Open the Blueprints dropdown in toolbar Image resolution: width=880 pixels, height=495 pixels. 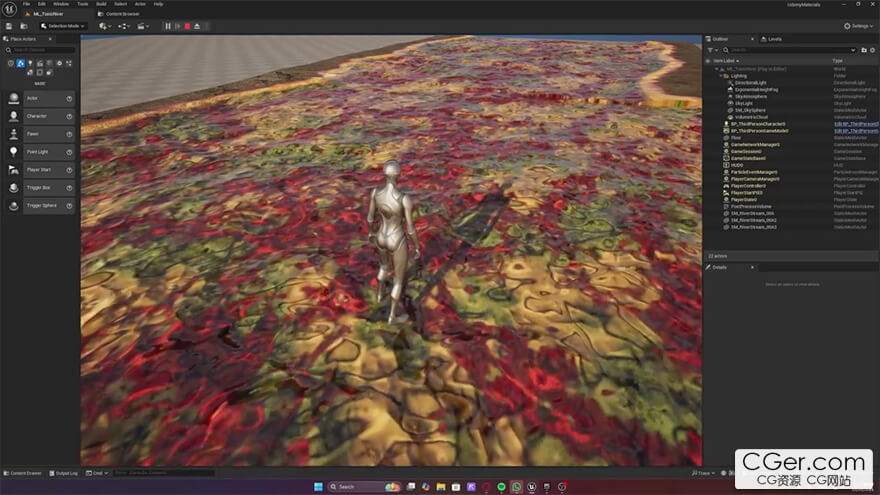coord(123,26)
